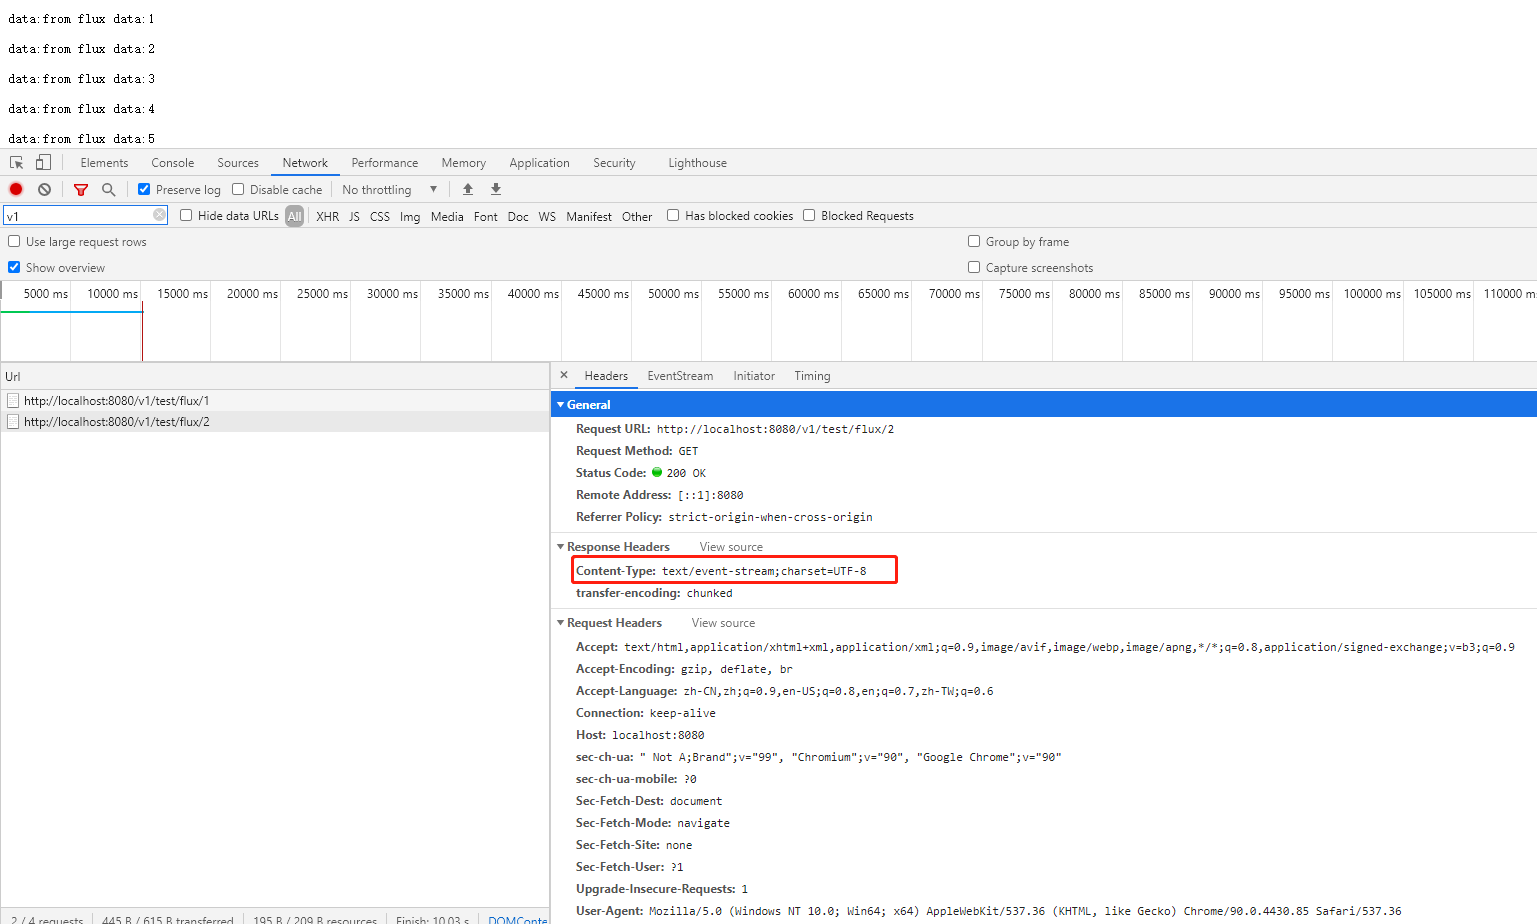
Task: Click the Request URL value text
Action: (x=775, y=429)
